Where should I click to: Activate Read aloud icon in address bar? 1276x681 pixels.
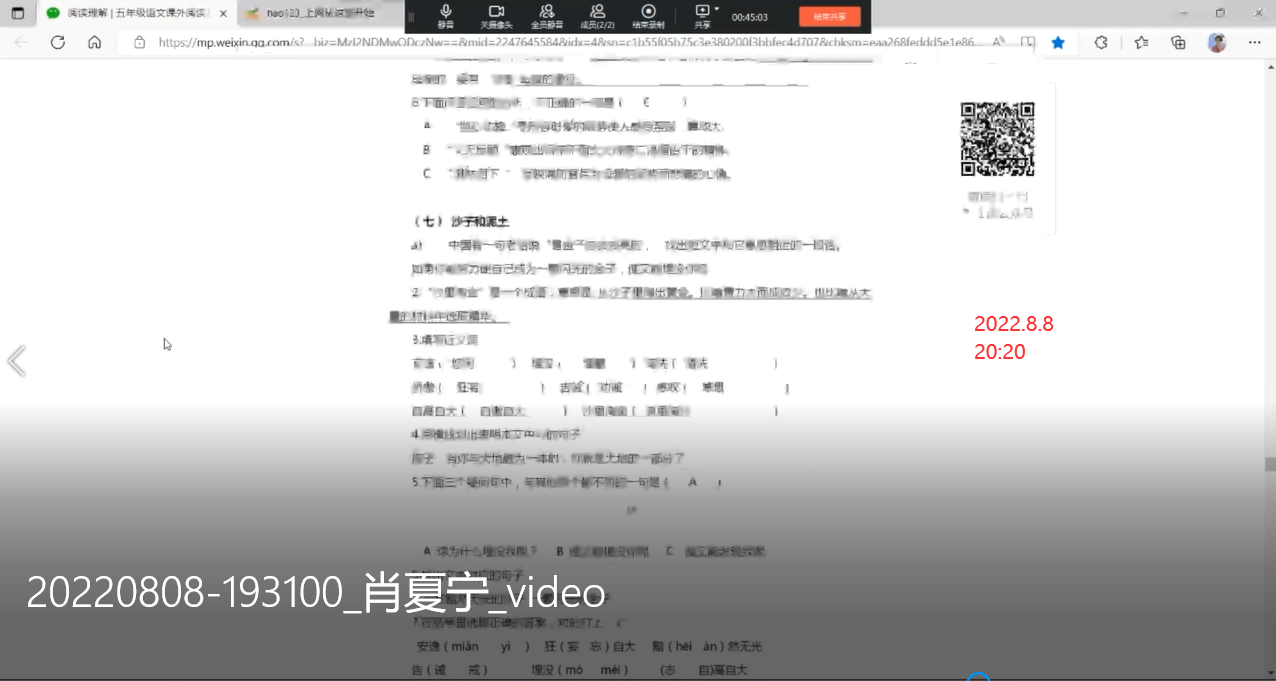(998, 42)
